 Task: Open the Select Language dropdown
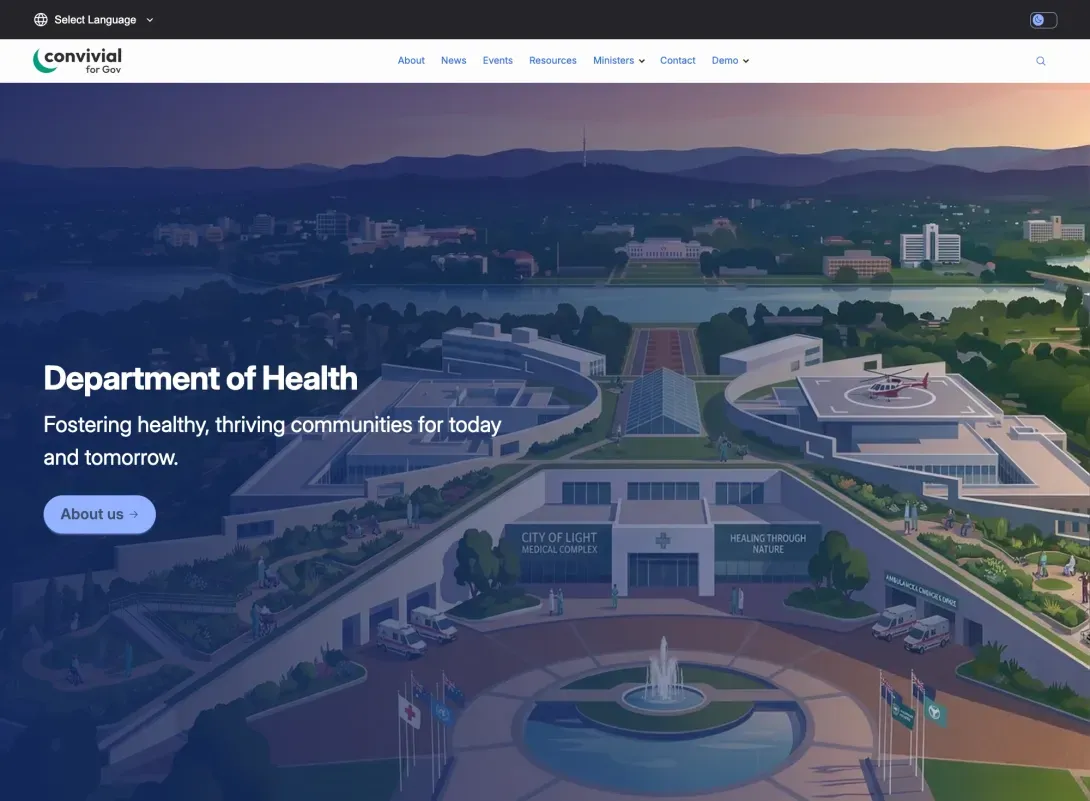point(94,19)
